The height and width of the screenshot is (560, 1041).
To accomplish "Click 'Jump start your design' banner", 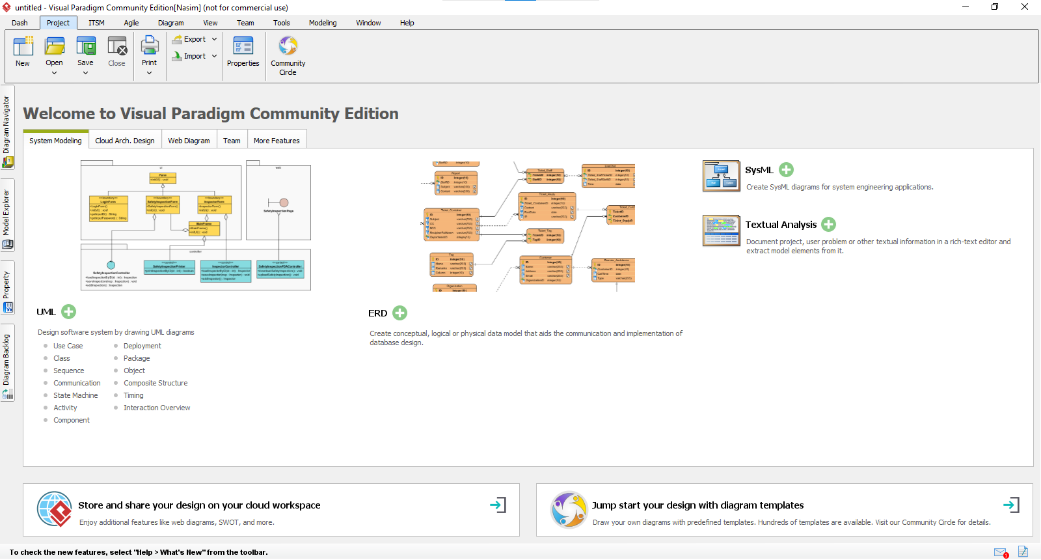I will [784, 510].
